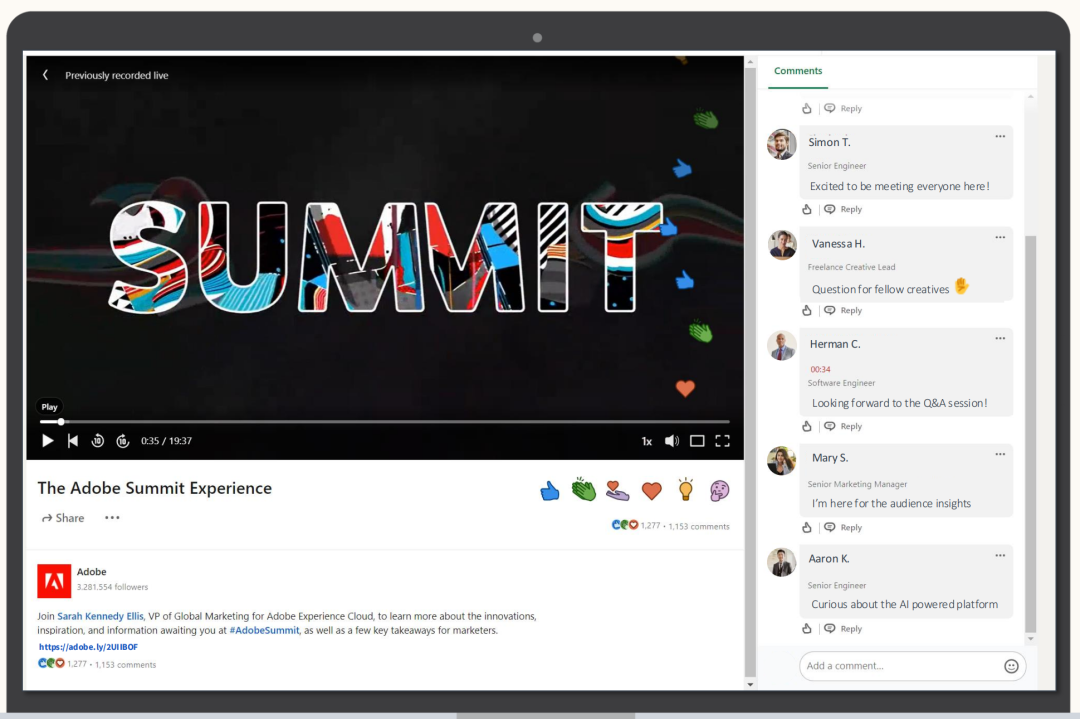The width and height of the screenshot is (1080, 719).
Task: Visit the adobe.ly/2UIIBOF link
Action: pos(88,647)
